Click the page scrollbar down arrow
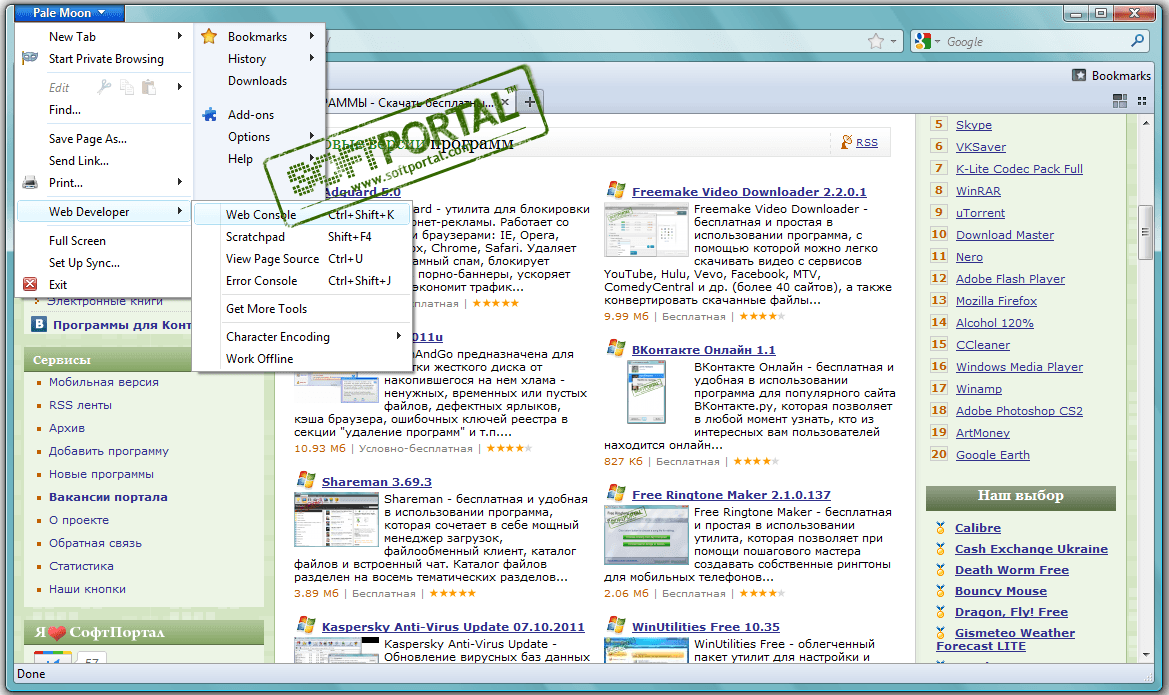 coord(1146,655)
